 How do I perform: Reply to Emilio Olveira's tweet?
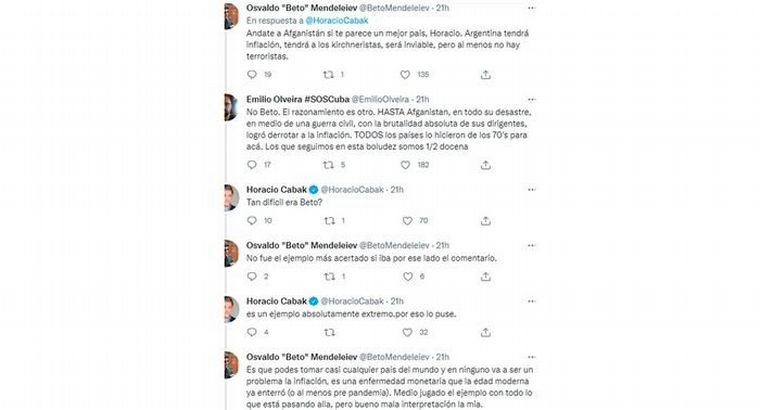[252, 165]
